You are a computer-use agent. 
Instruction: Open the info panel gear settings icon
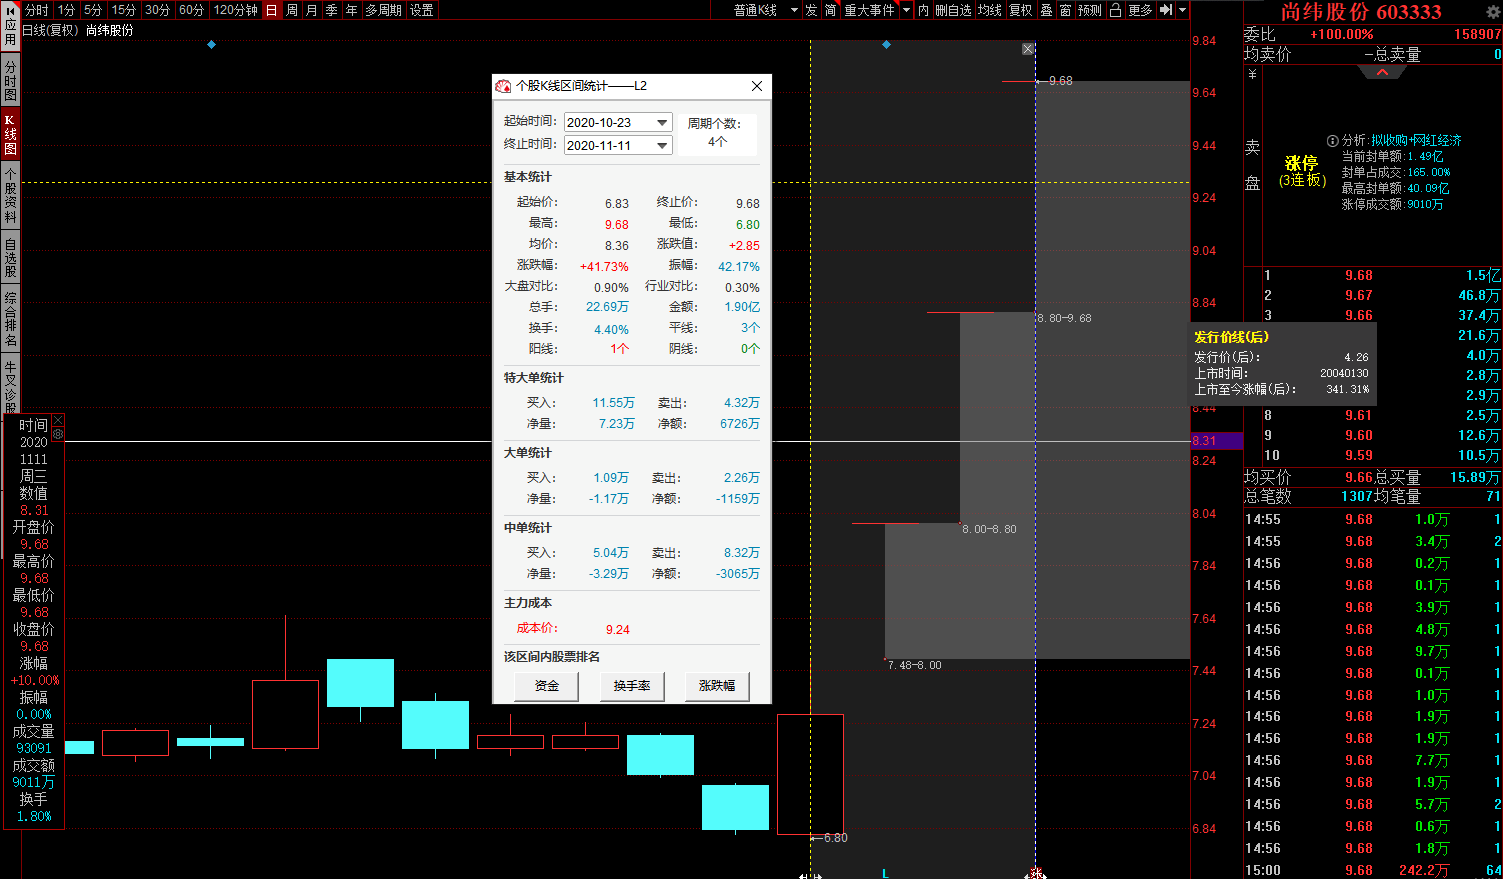click(58, 435)
